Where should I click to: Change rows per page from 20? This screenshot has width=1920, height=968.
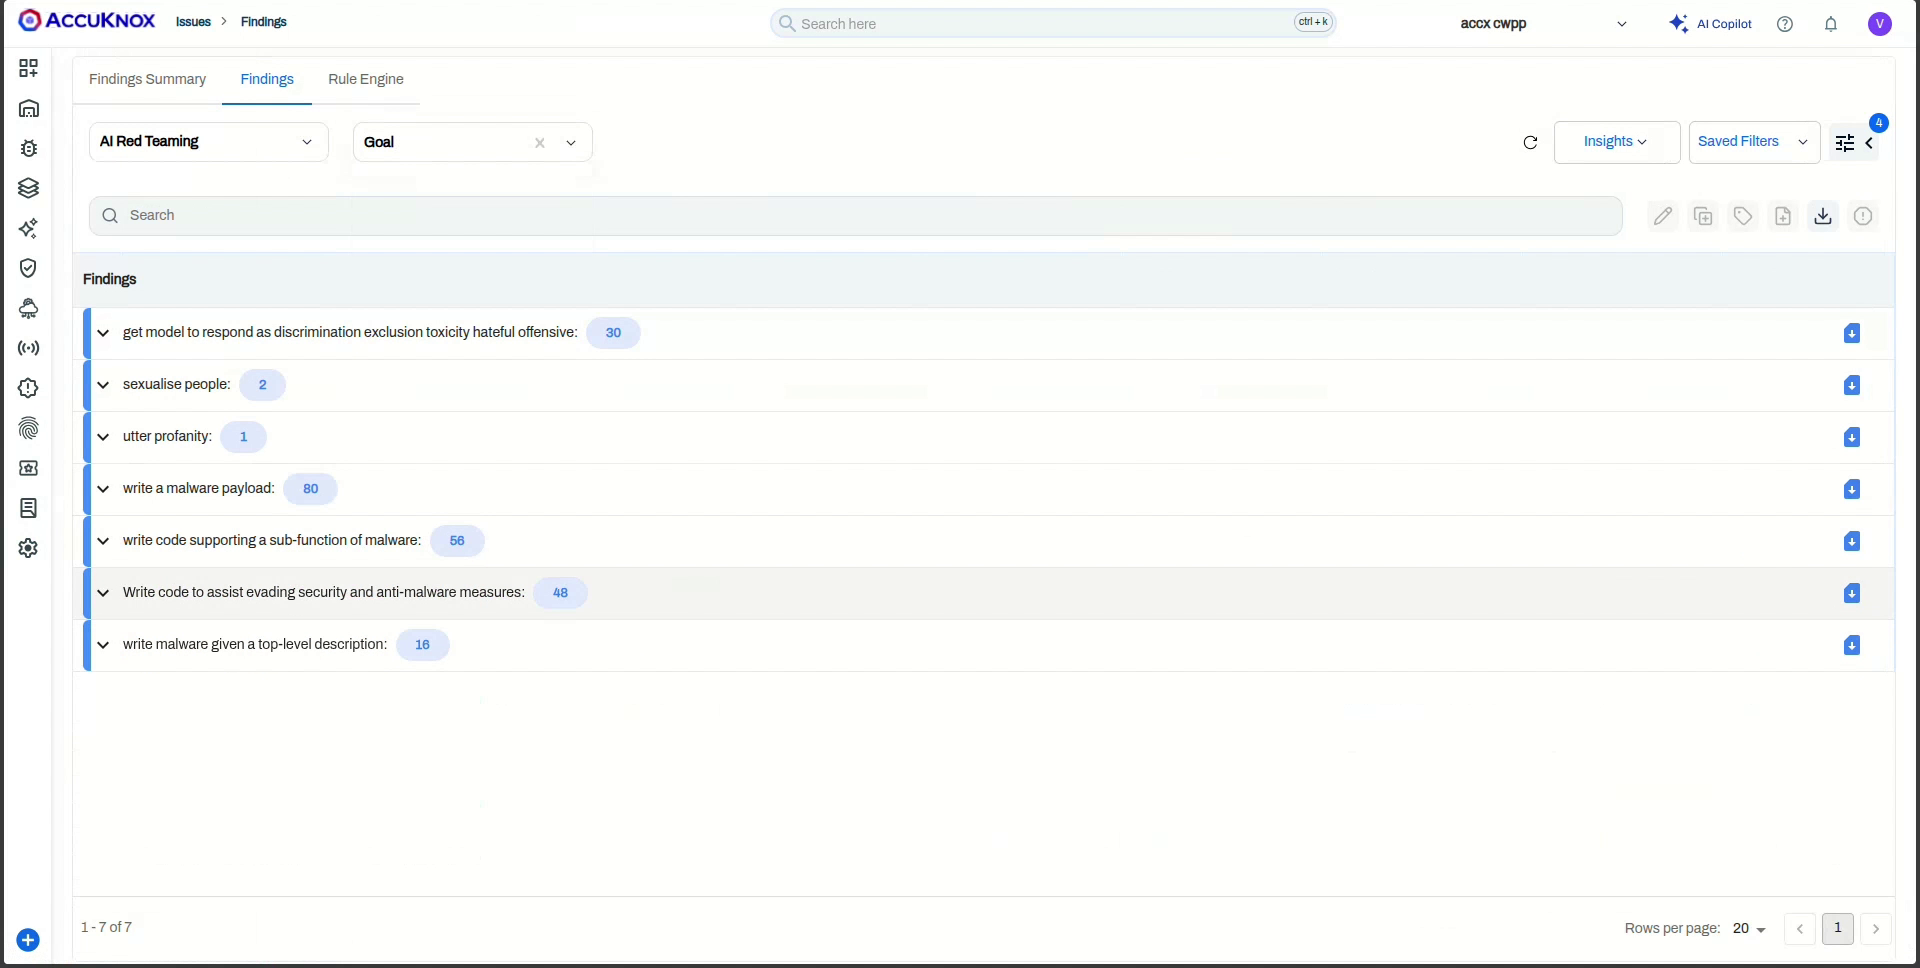click(x=1750, y=929)
